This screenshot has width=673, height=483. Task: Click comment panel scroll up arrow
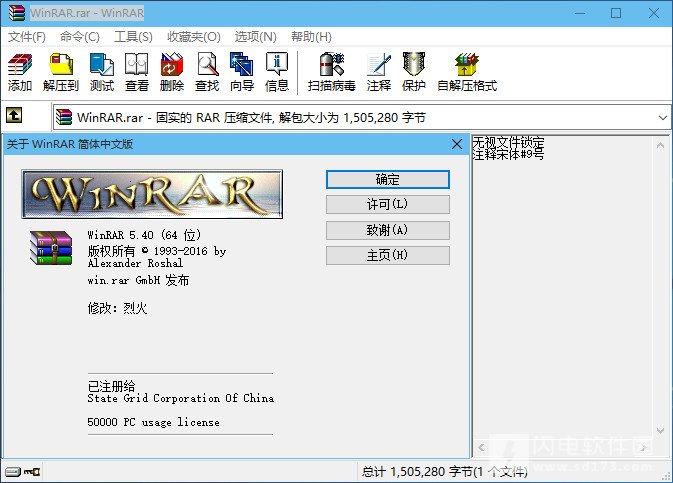click(661, 146)
